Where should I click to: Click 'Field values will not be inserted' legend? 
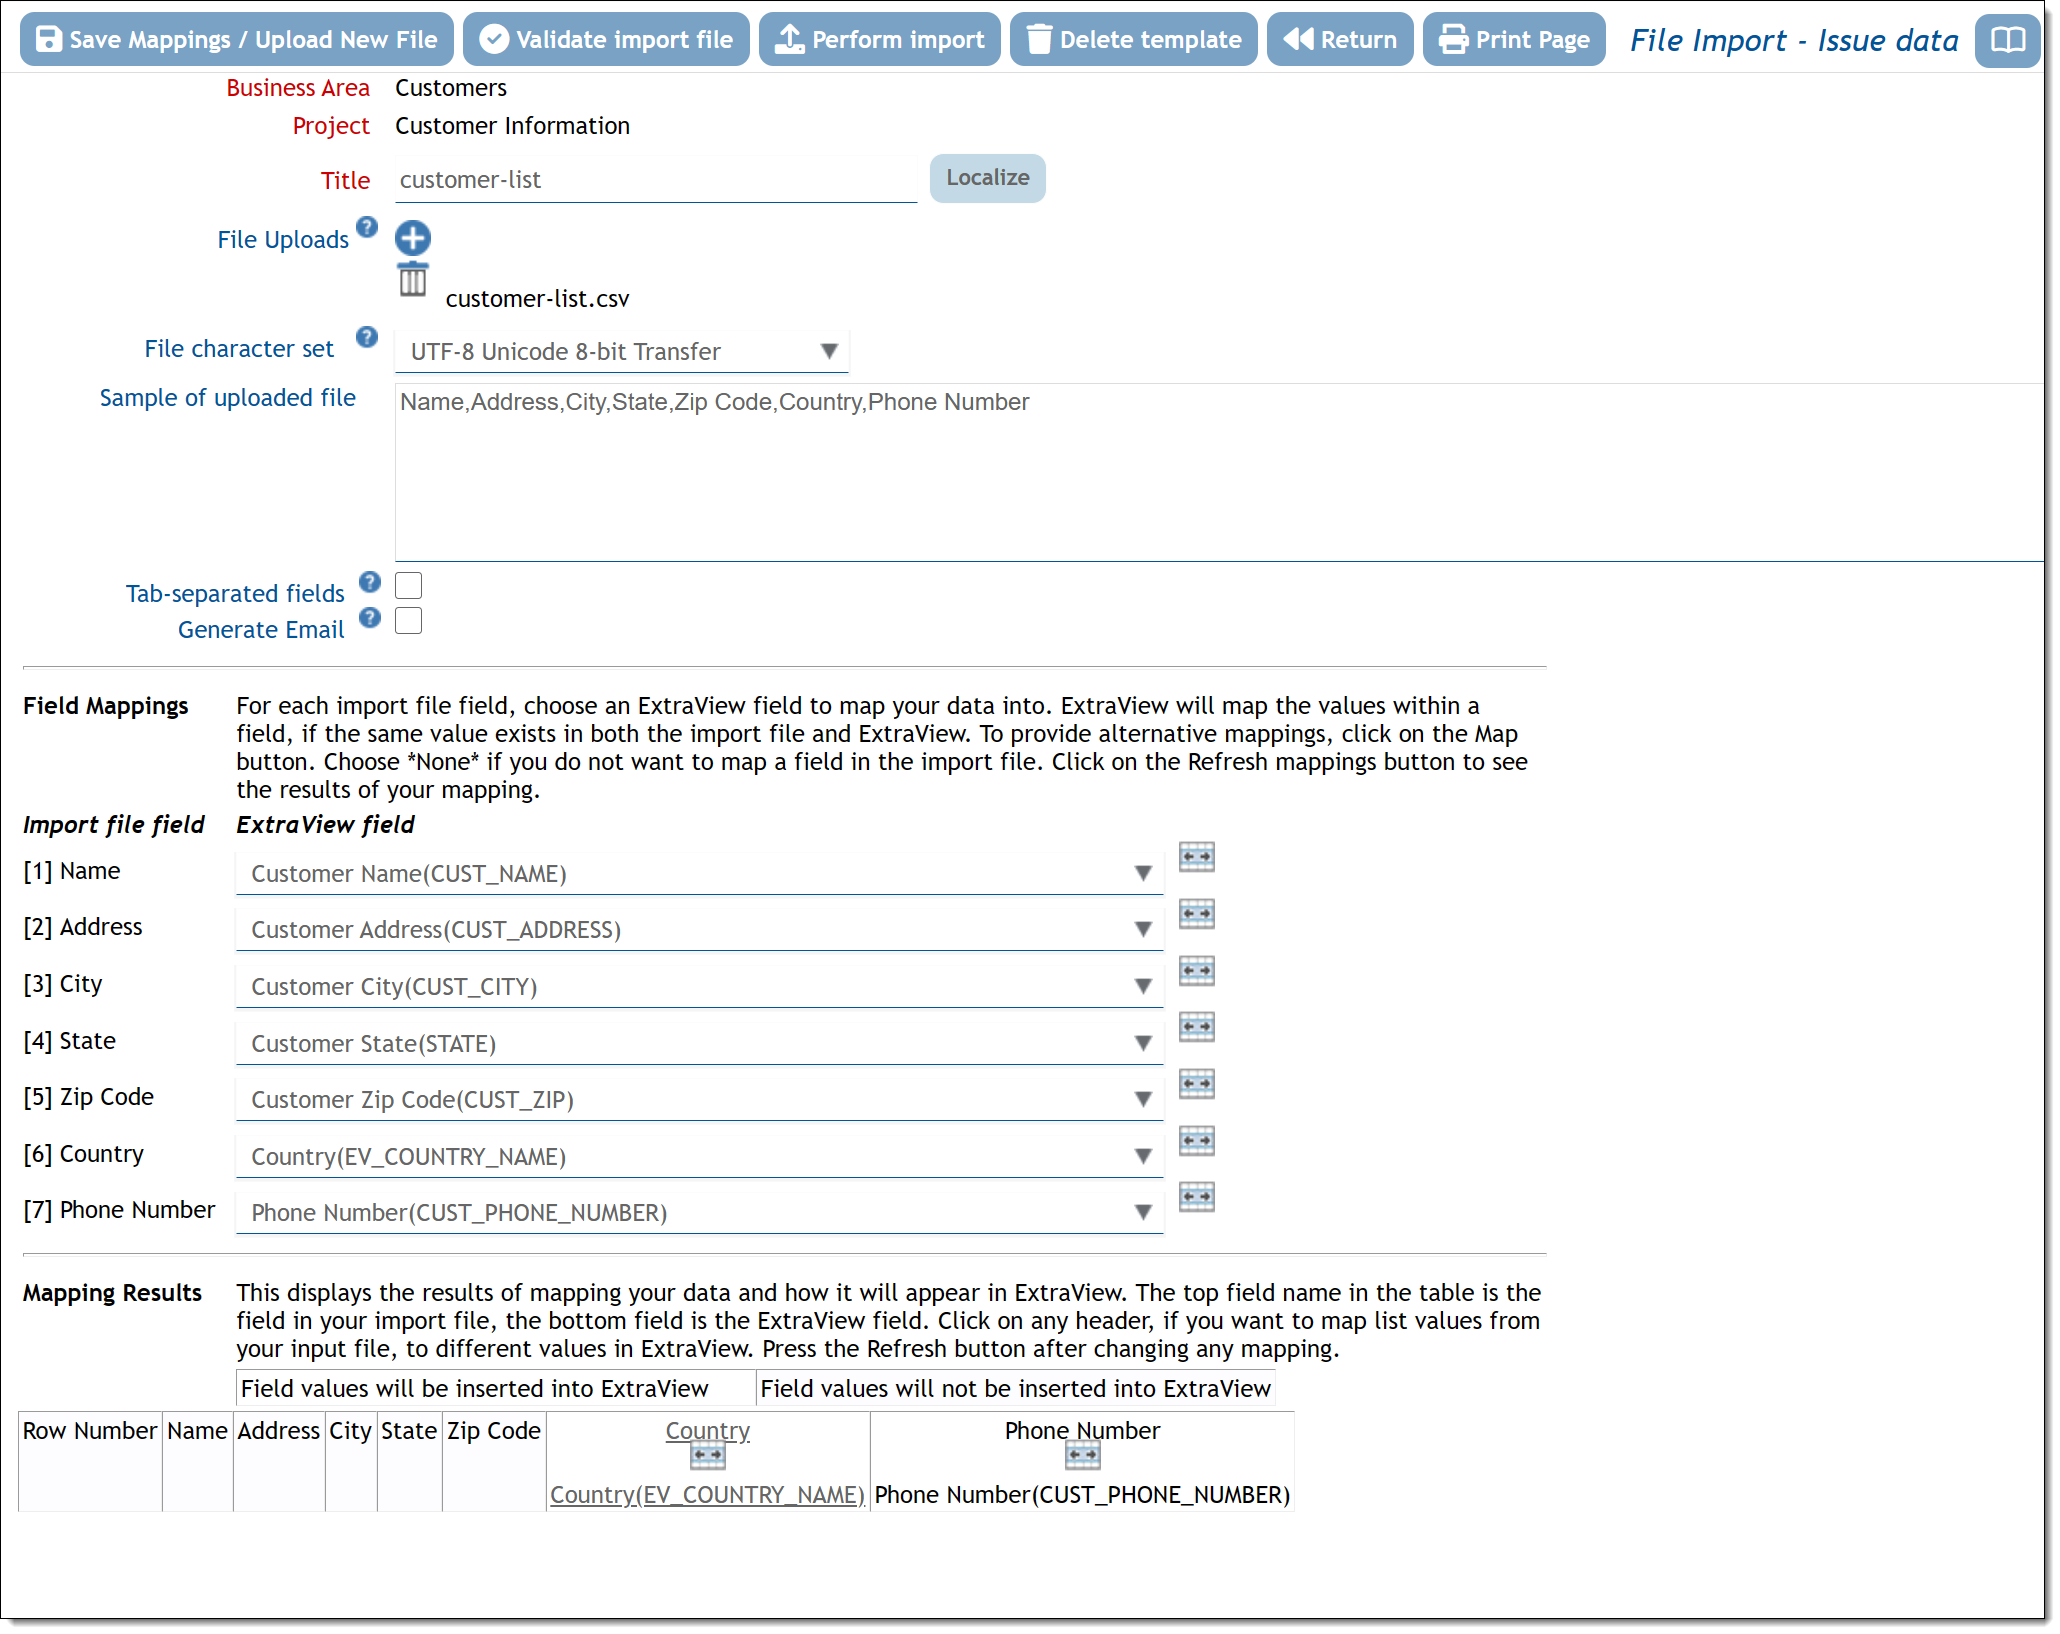tap(1015, 1389)
